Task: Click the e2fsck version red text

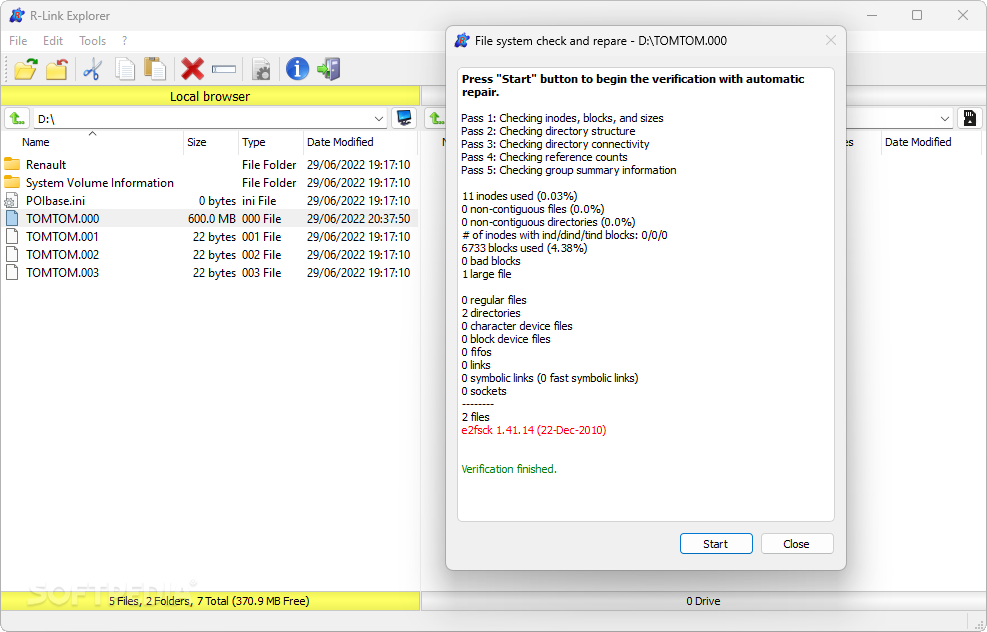Action: 534,431
